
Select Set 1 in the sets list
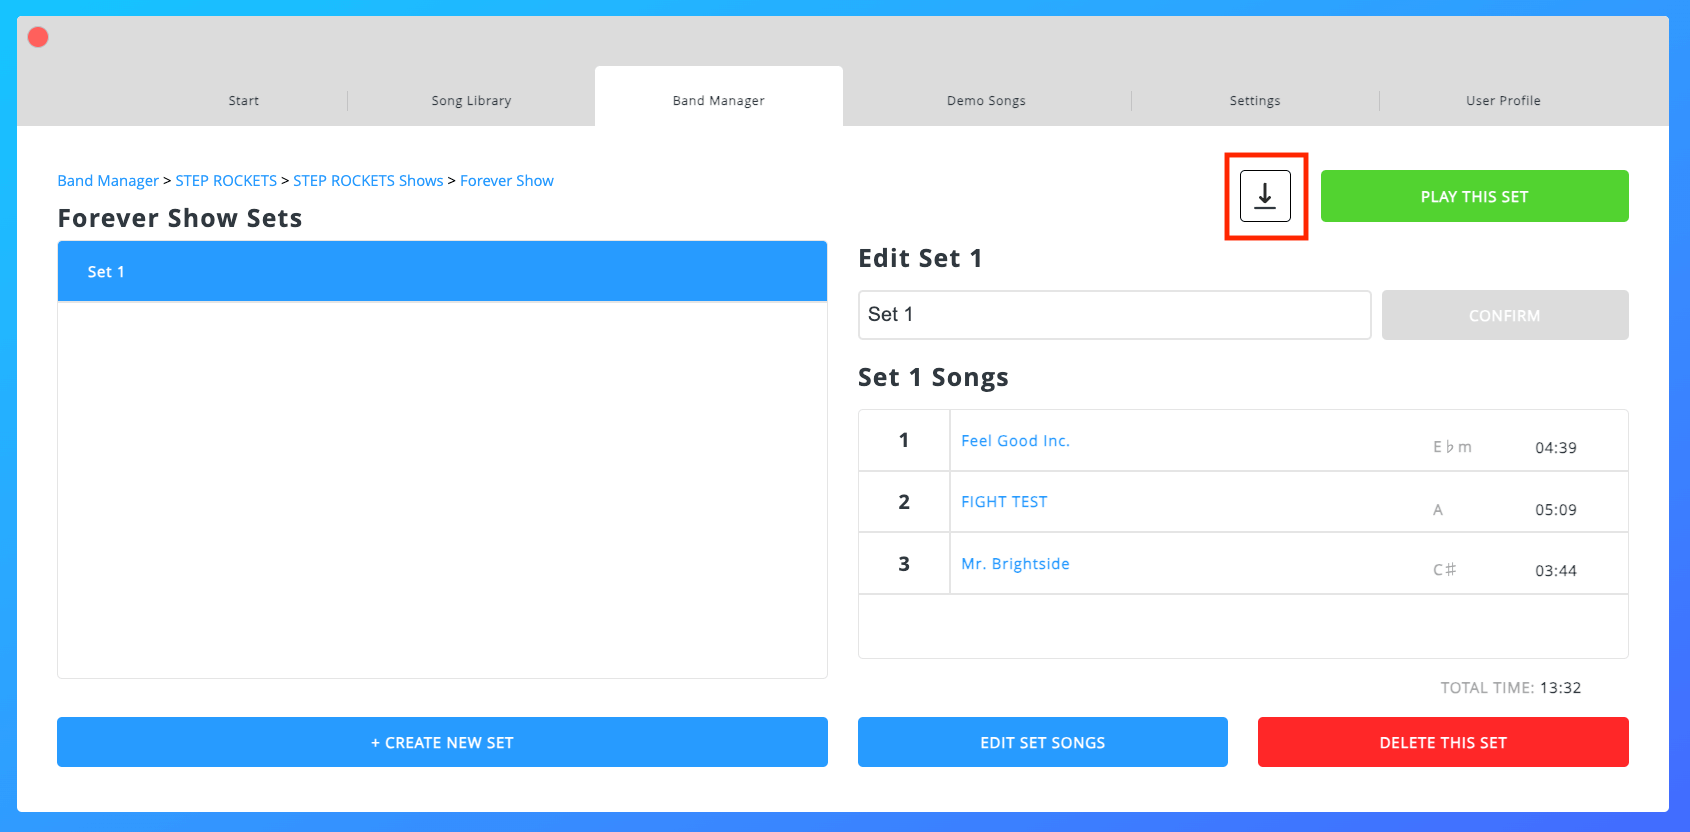pos(442,271)
